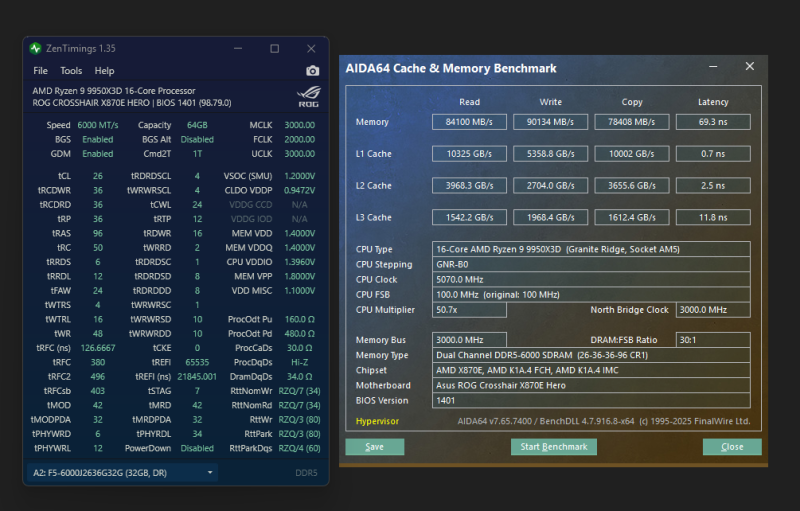The height and width of the screenshot is (511, 800).
Task: Open the Tools menu in ZenTimings
Action: pyautogui.click(x=71, y=71)
